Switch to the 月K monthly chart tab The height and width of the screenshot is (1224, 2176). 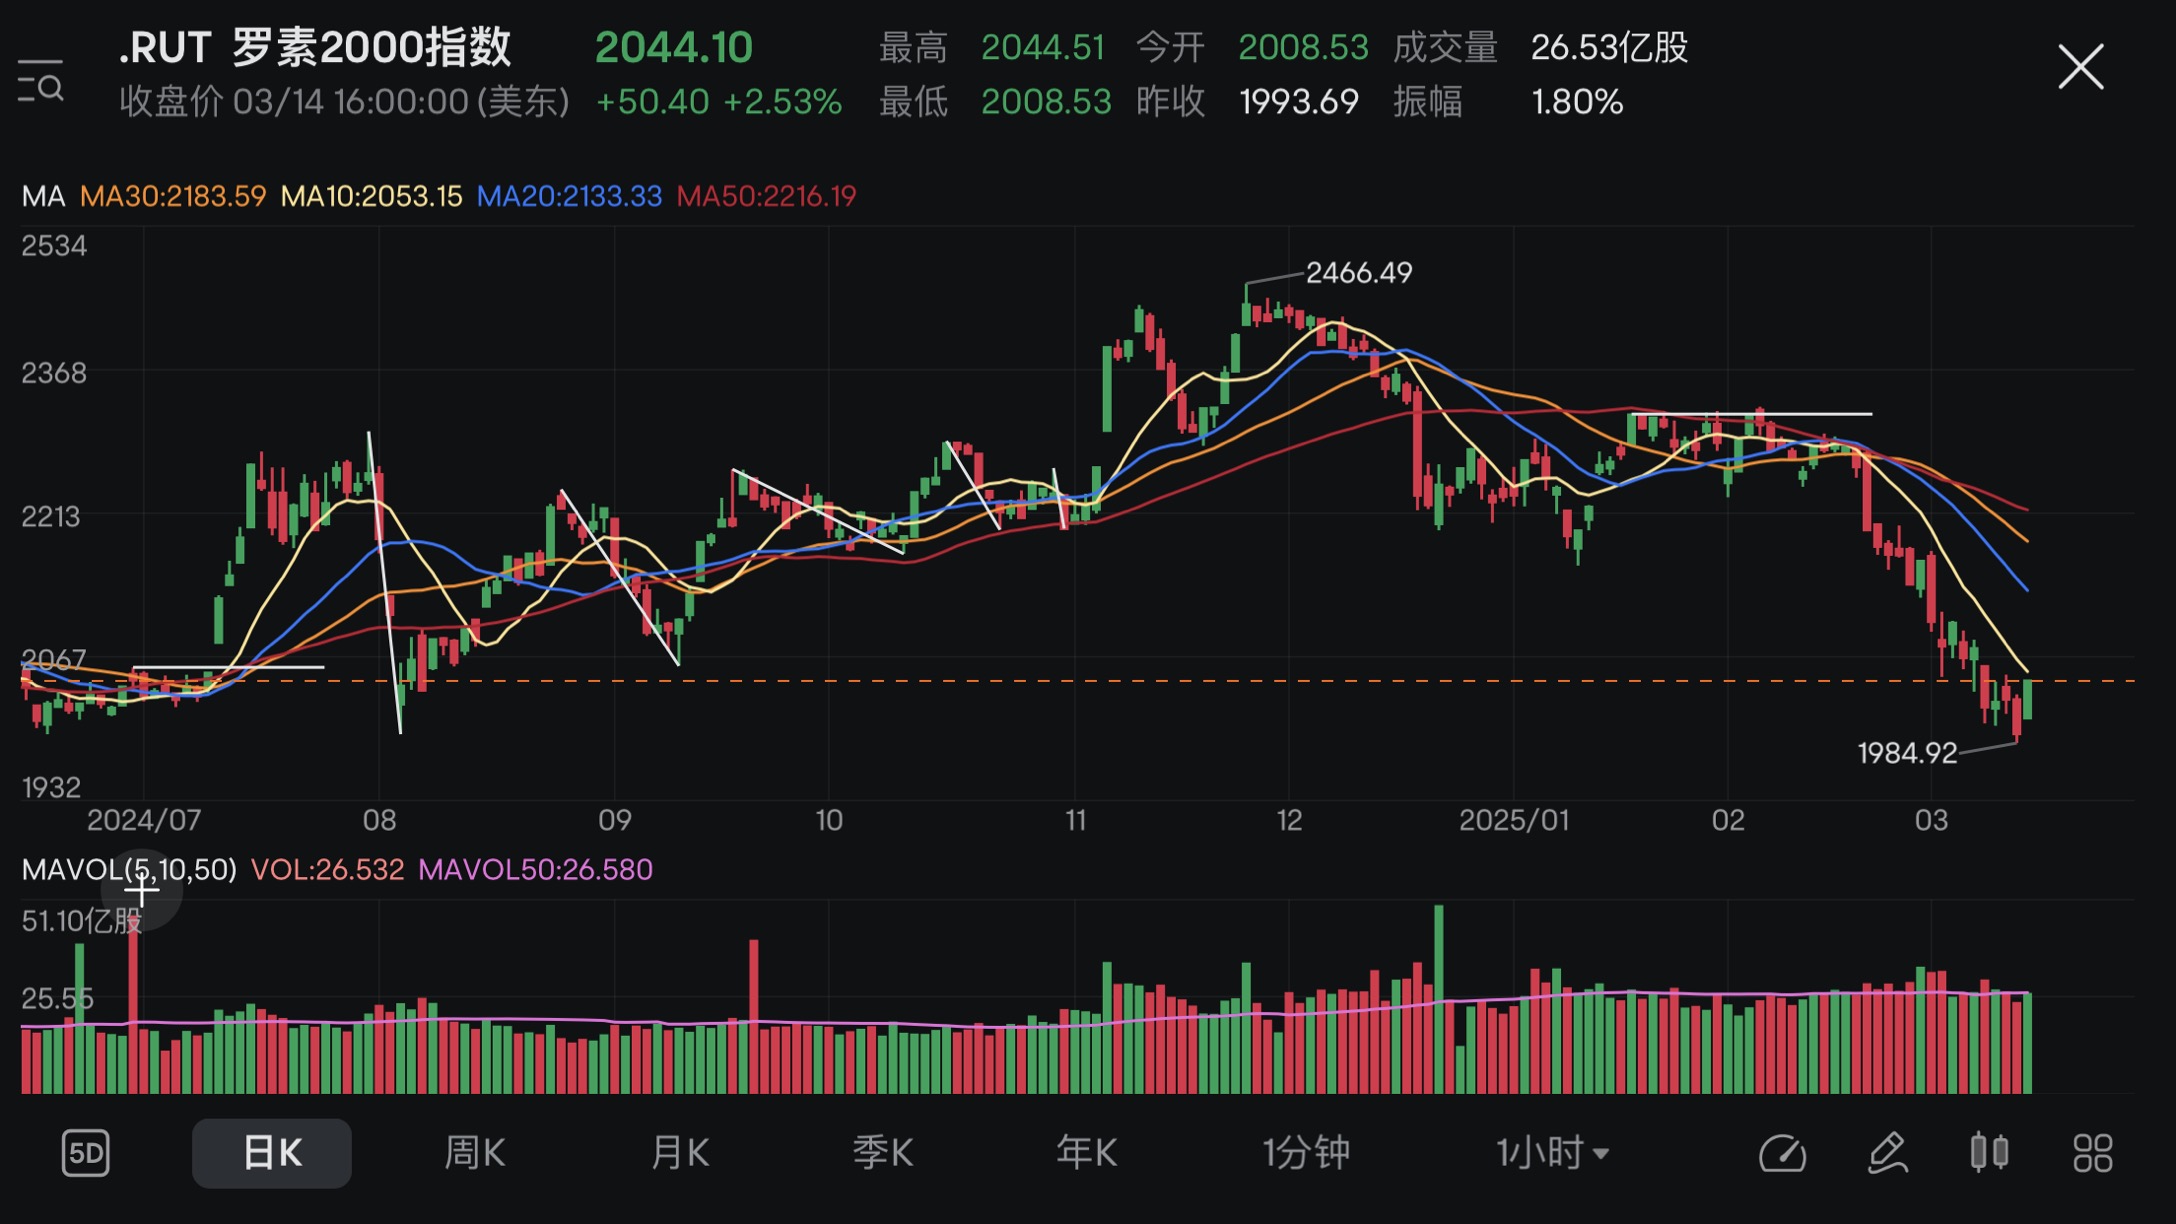pyautogui.click(x=680, y=1153)
